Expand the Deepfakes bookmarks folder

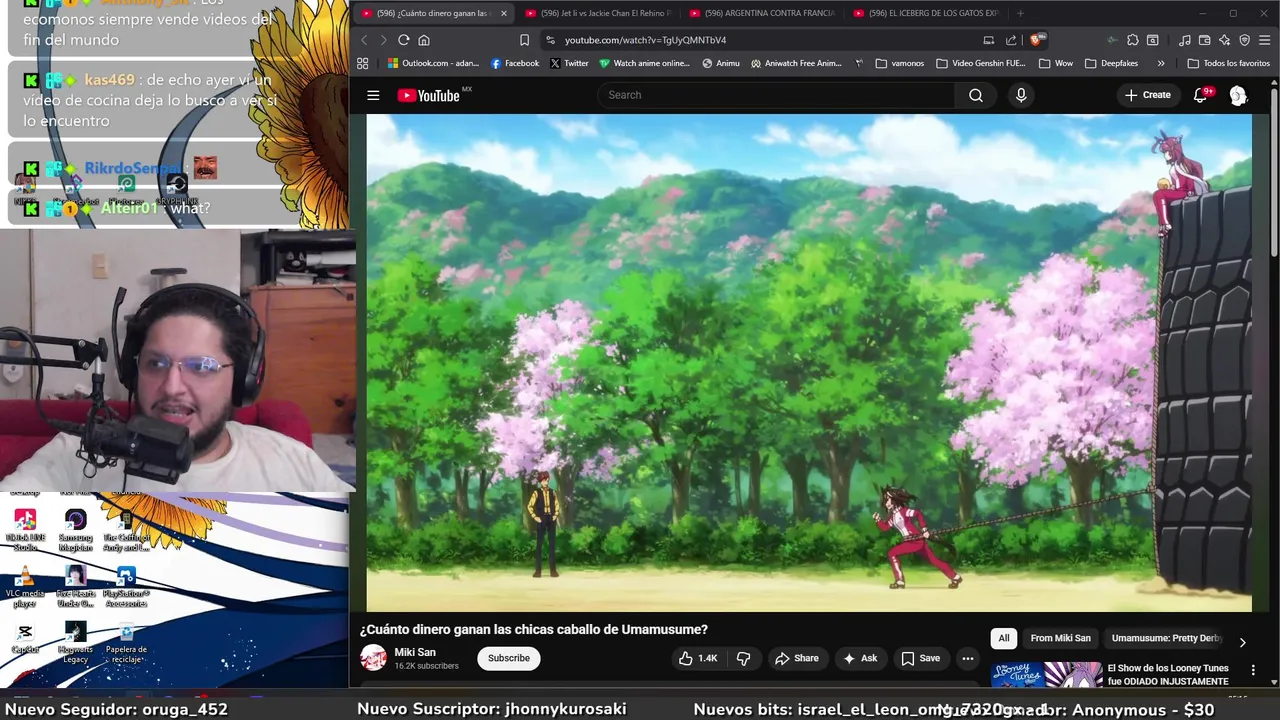coord(1111,63)
